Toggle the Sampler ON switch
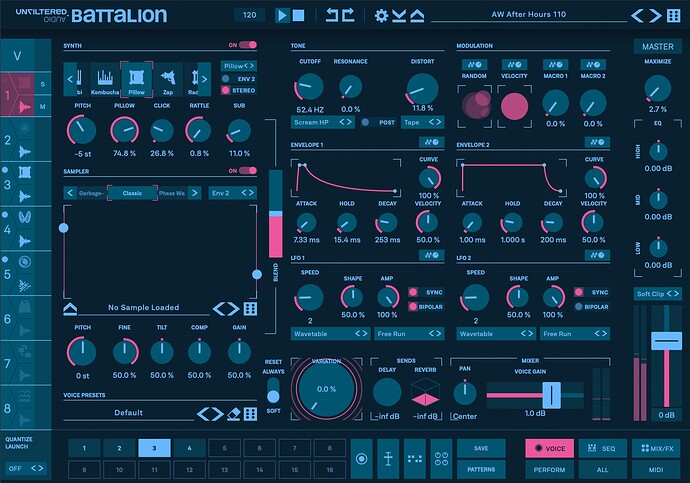This screenshot has height=483, width=690. point(247,171)
